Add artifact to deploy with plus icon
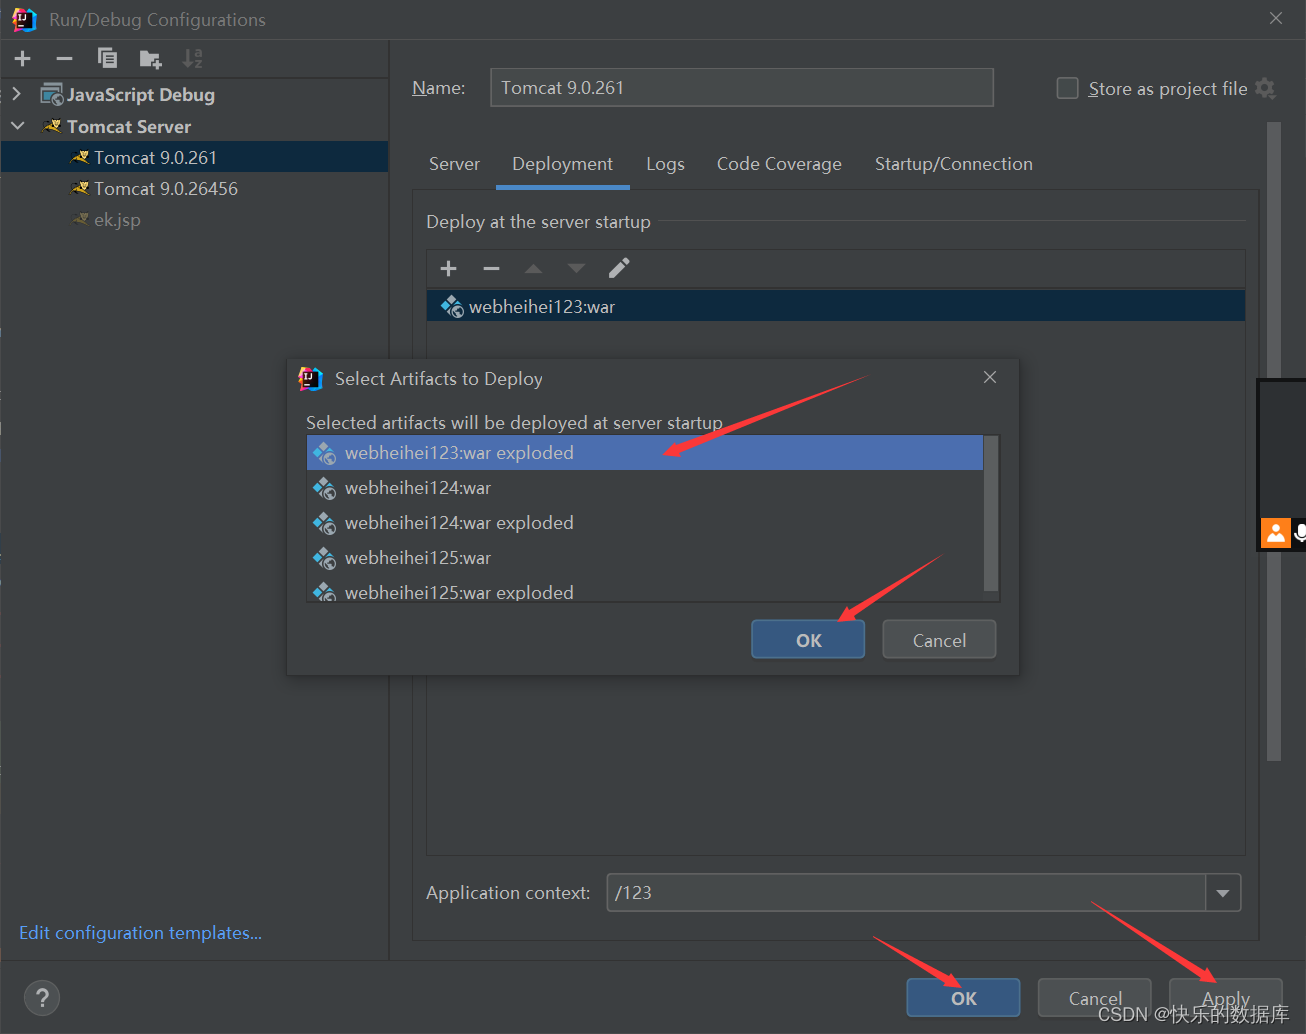This screenshot has width=1306, height=1034. tap(448, 268)
